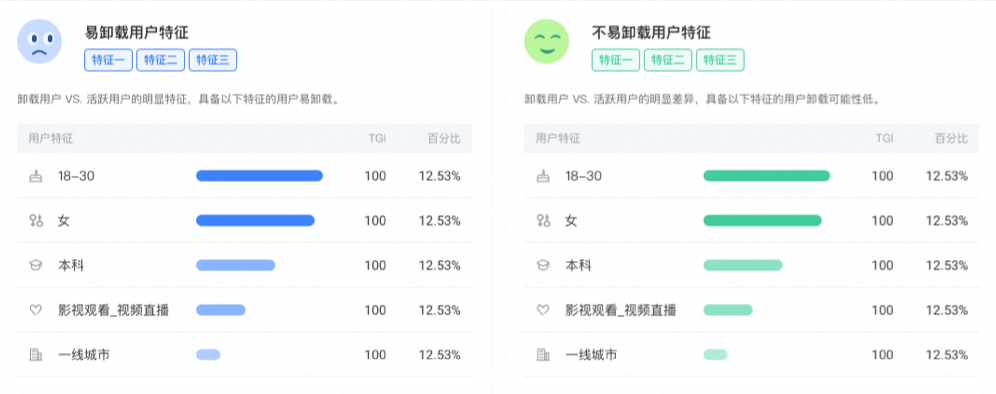
Task: Click the graduation cap icon in 不易卸载 panel
Action: pyautogui.click(x=542, y=266)
